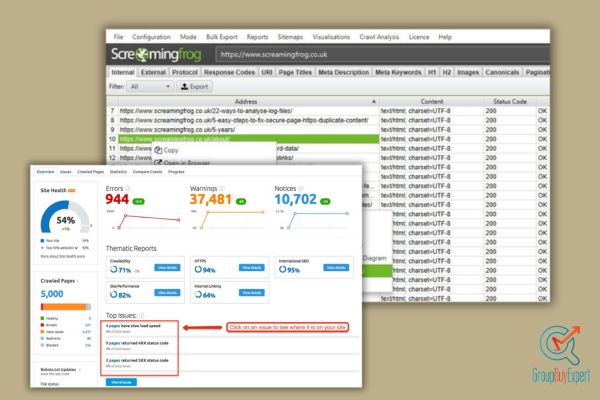This screenshot has width=600, height=400.
Task: Expand the Top 10% websites chevron
Action: point(76,248)
